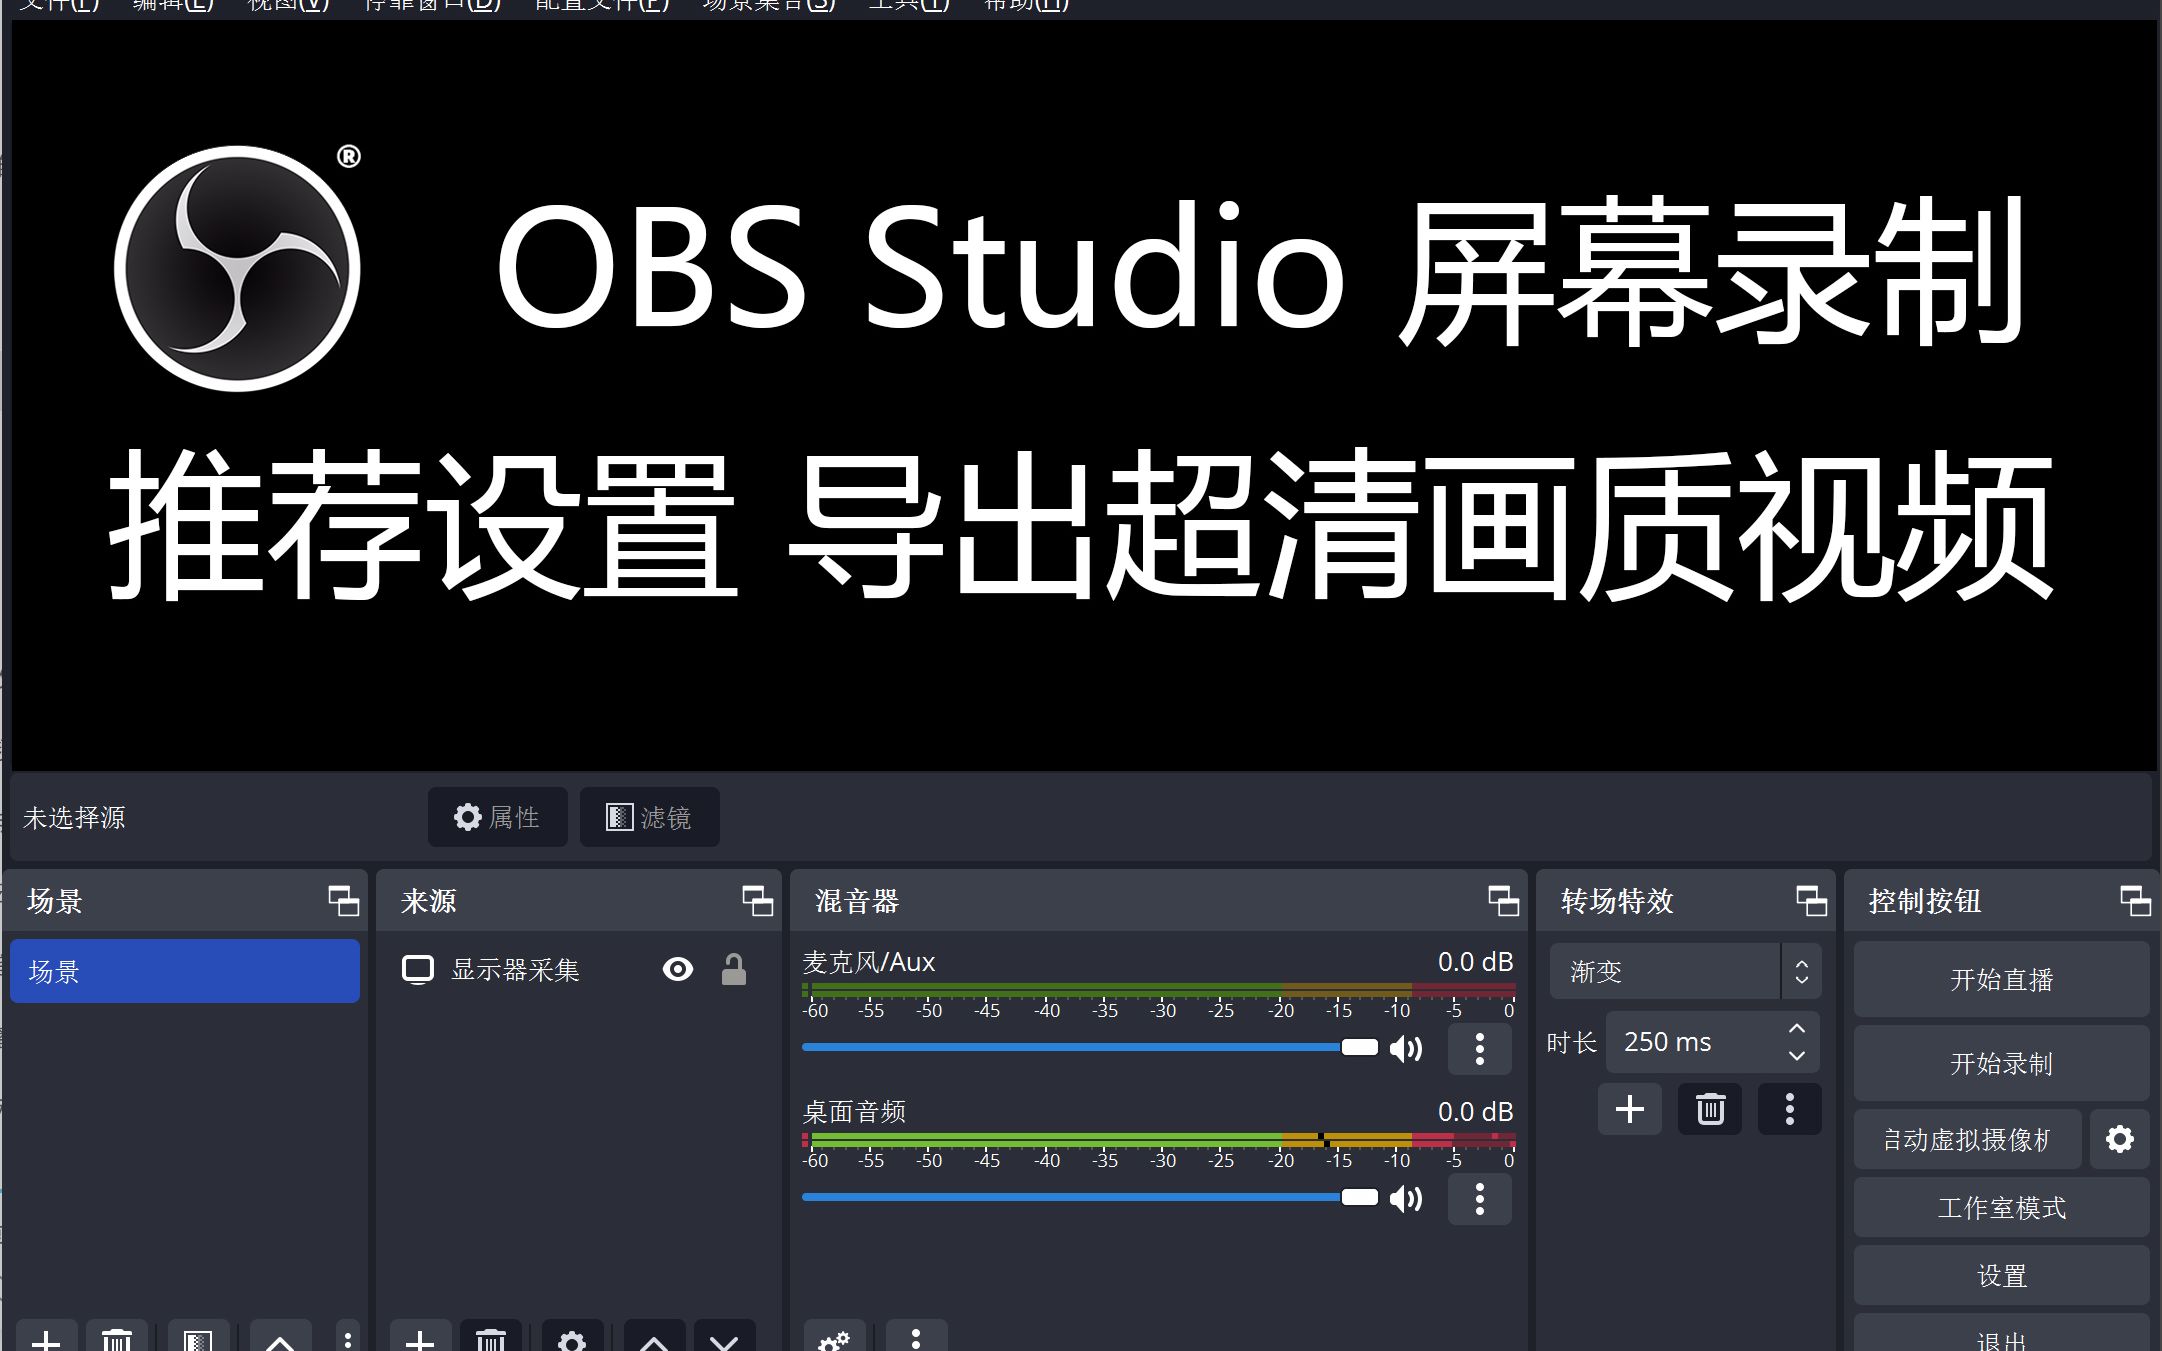Open the 文件(F) menu
This screenshot has width=2162, height=1351.
(60, 5)
